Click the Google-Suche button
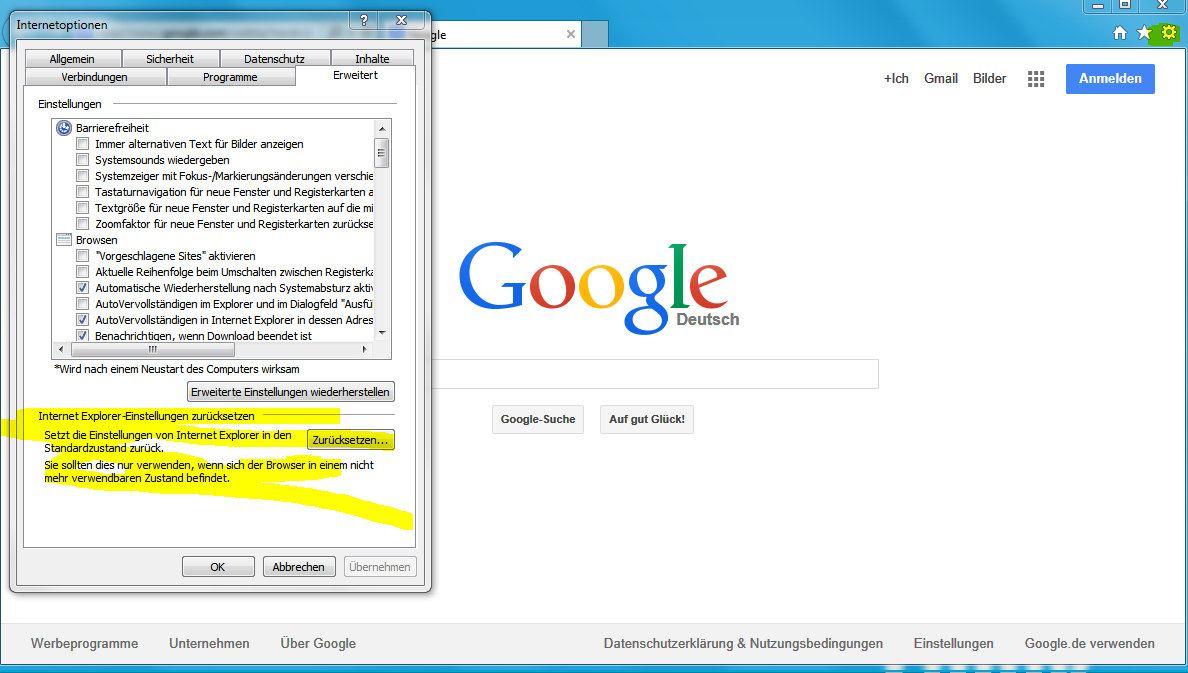This screenshot has height=673, width=1188. (x=538, y=419)
